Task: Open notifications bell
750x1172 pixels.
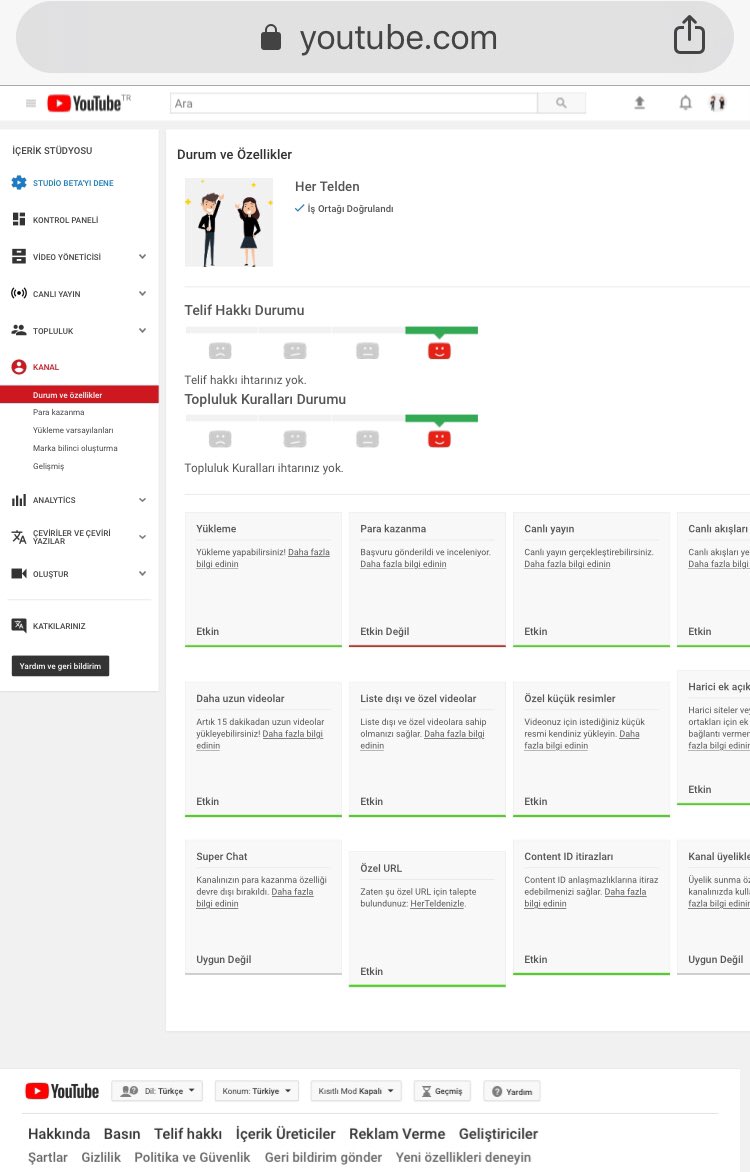Action: pos(685,102)
